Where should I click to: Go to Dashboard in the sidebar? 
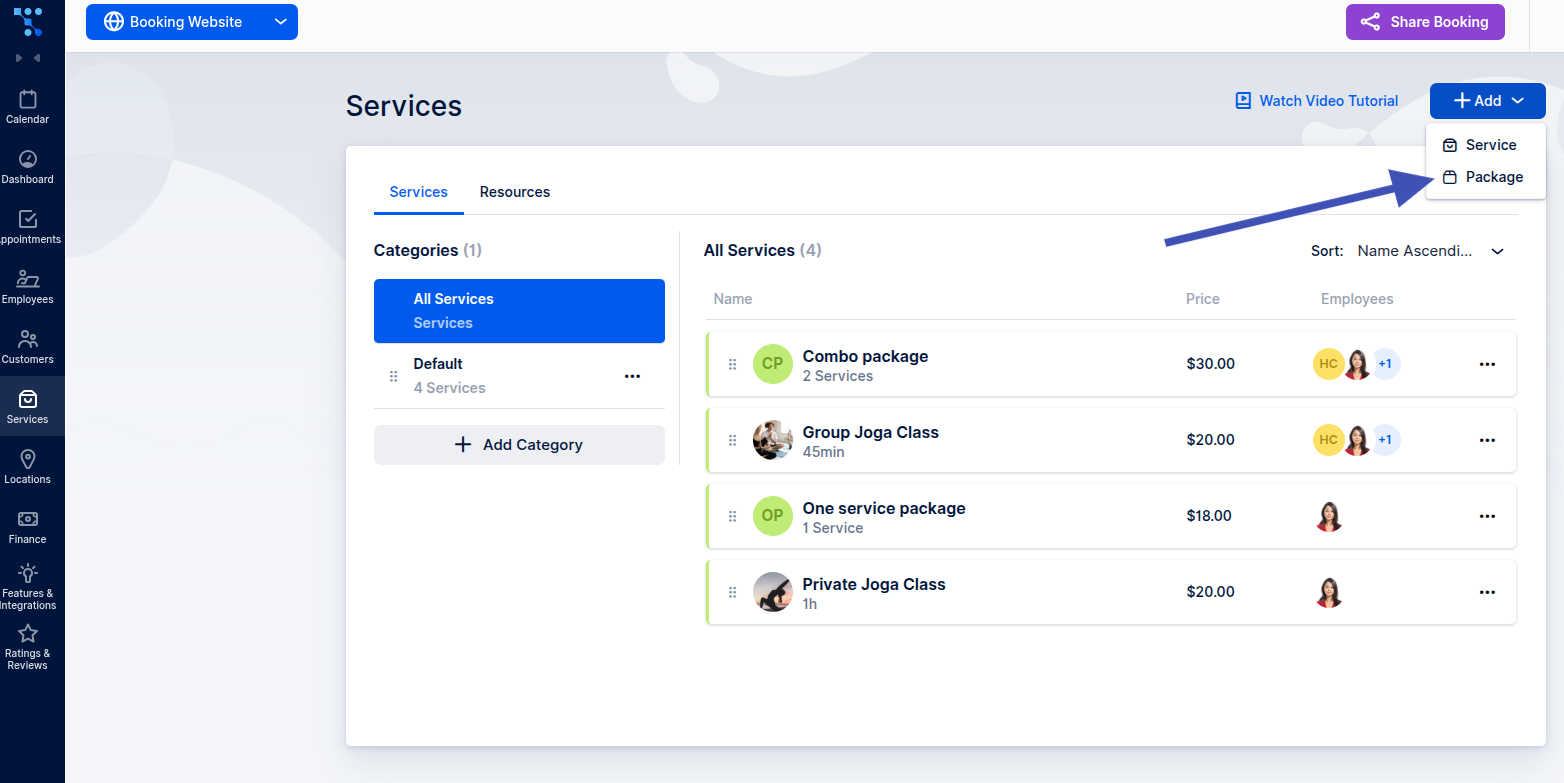point(28,167)
